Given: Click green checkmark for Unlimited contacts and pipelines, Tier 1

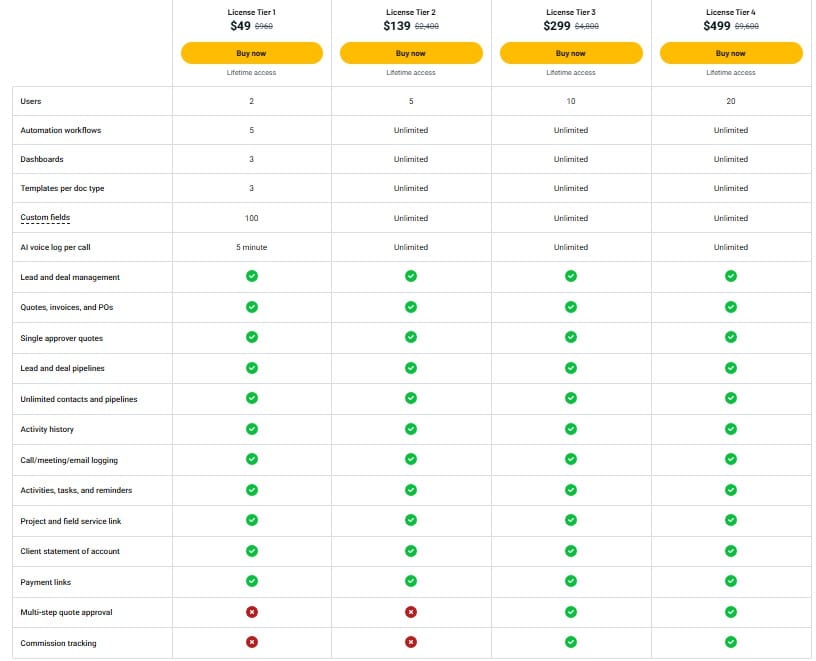Looking at the screenshot, I should tap(251, 399).
